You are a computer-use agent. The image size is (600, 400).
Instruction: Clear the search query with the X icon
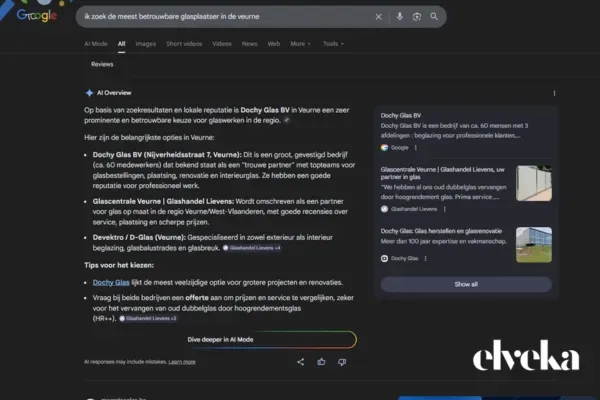pyautogui.click(x=378, y=16)
